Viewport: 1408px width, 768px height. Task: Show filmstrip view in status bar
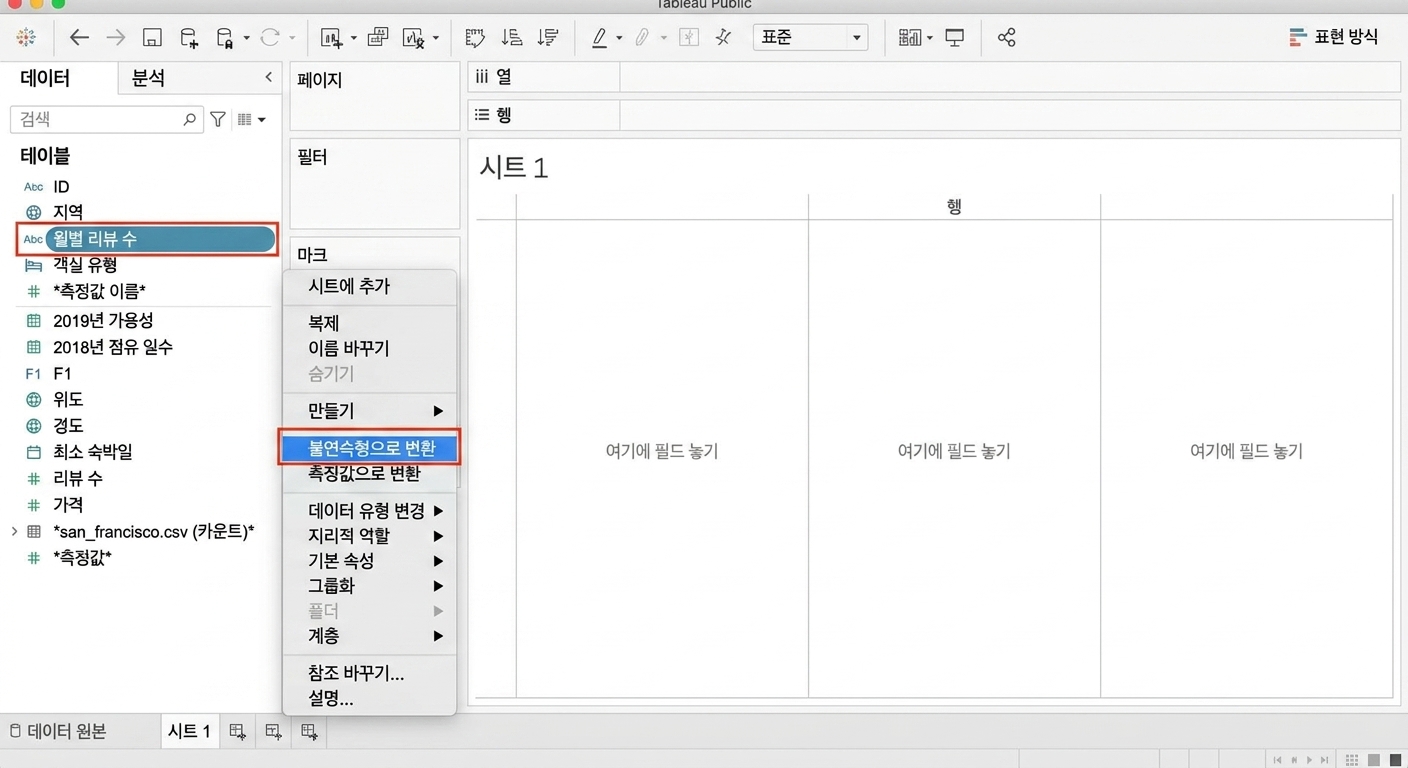coord(1374,761)
